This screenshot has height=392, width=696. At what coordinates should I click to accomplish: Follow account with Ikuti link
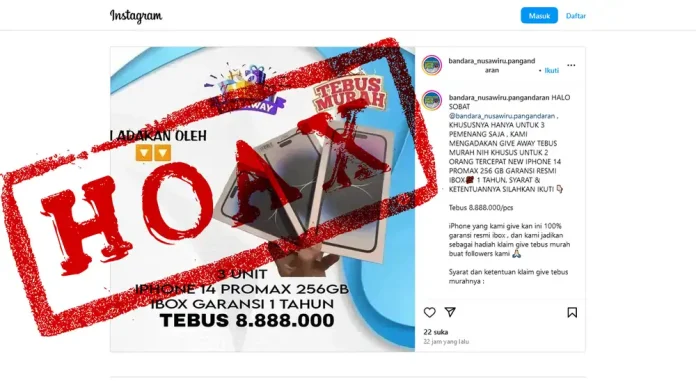[x=551, y=70]
